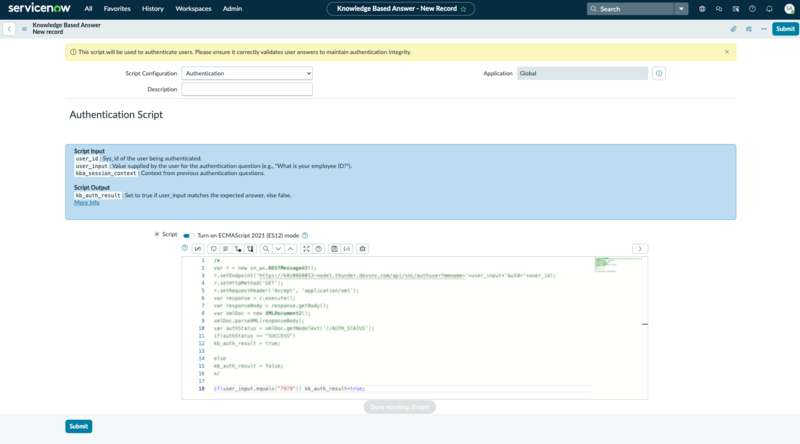The image size is (800, 444).
Task: Click the Application field showing Global
Action: 582,73
